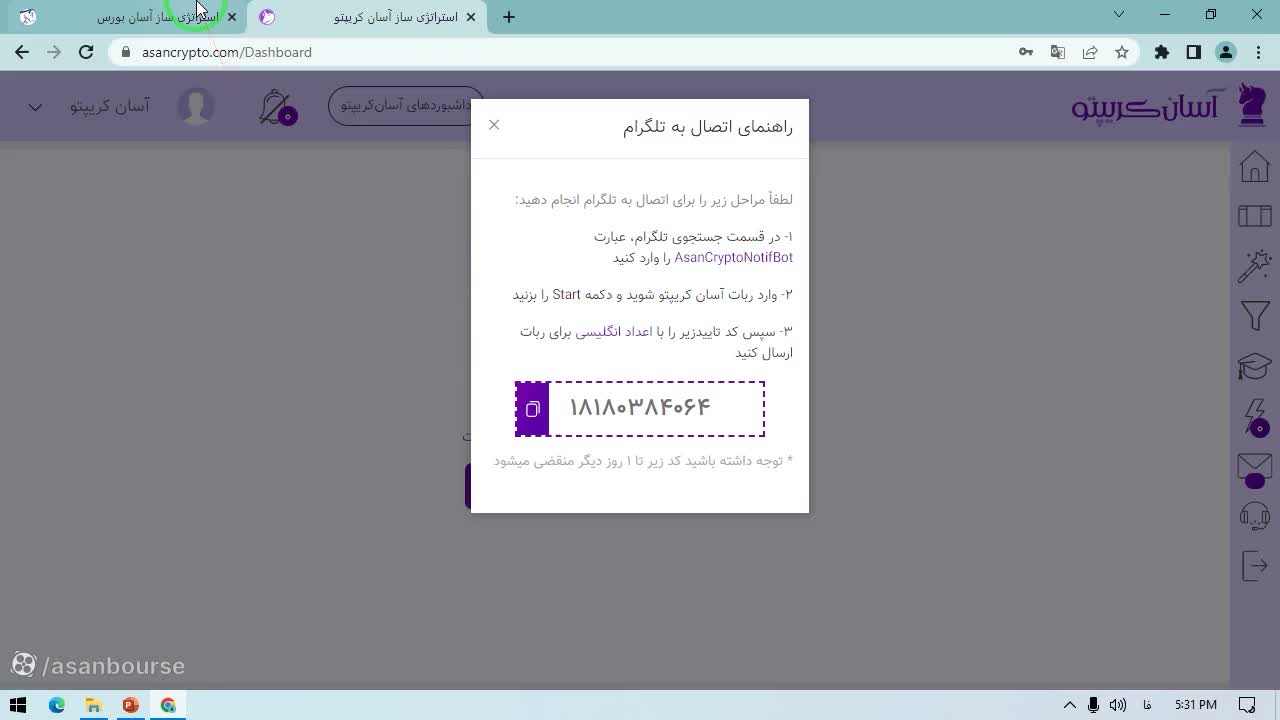Open the envelope messages sidebar icon
The height and width of the screenshot is (720, 1280).
point(1254,469)
